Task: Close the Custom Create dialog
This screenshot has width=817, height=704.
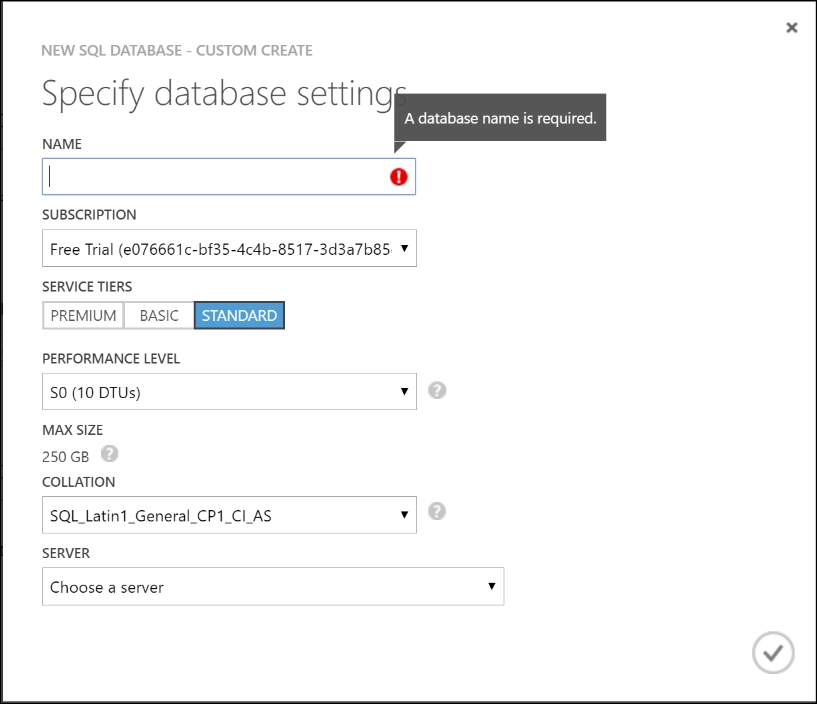Action: [x=792, y=27]
